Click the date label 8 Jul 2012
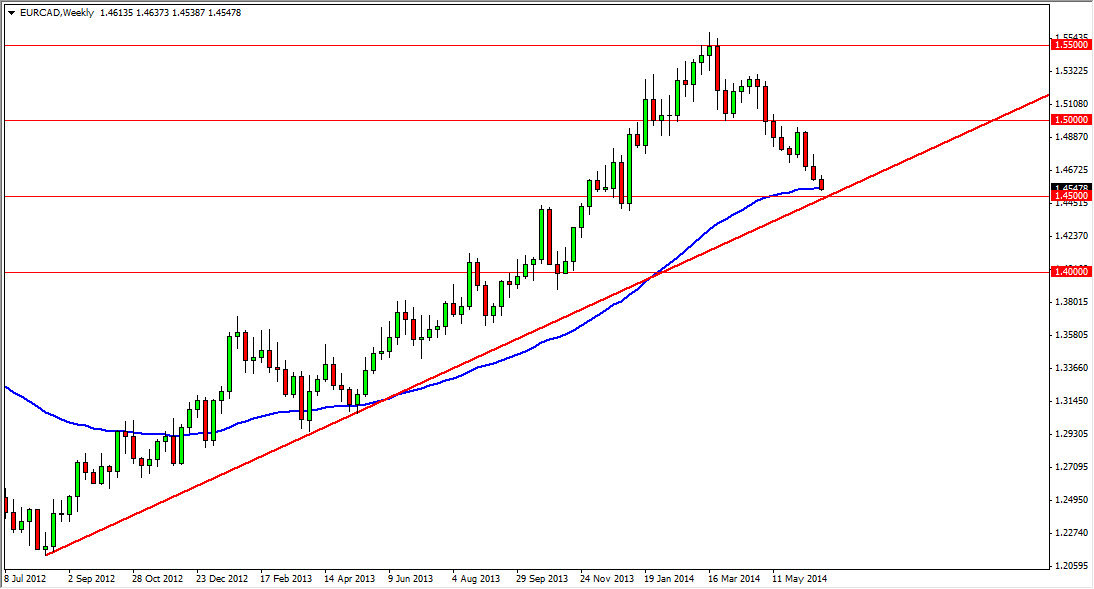 [27, 578]
